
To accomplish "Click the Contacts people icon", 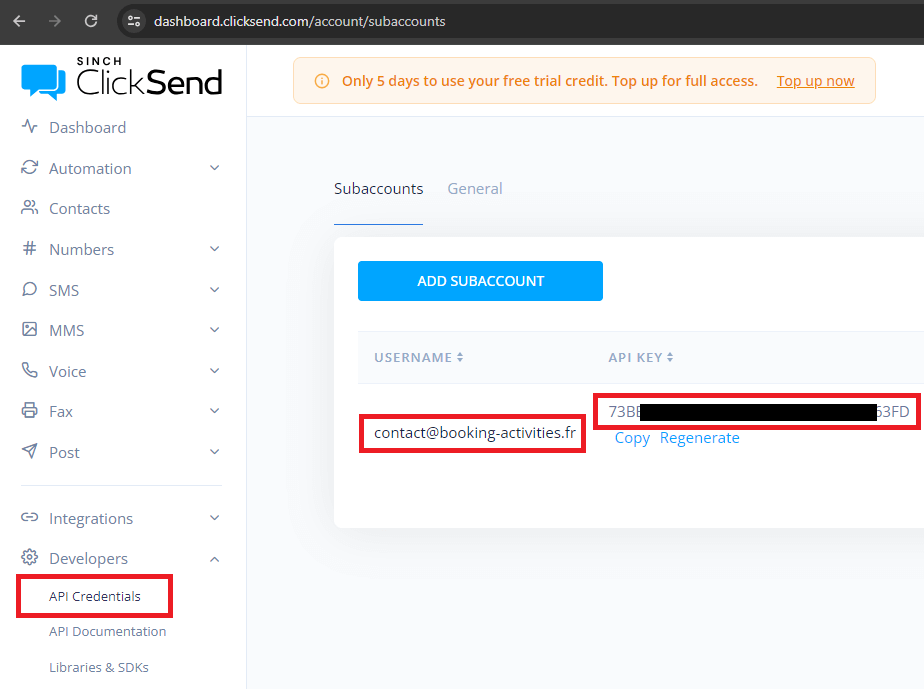I will coord(29,207).
